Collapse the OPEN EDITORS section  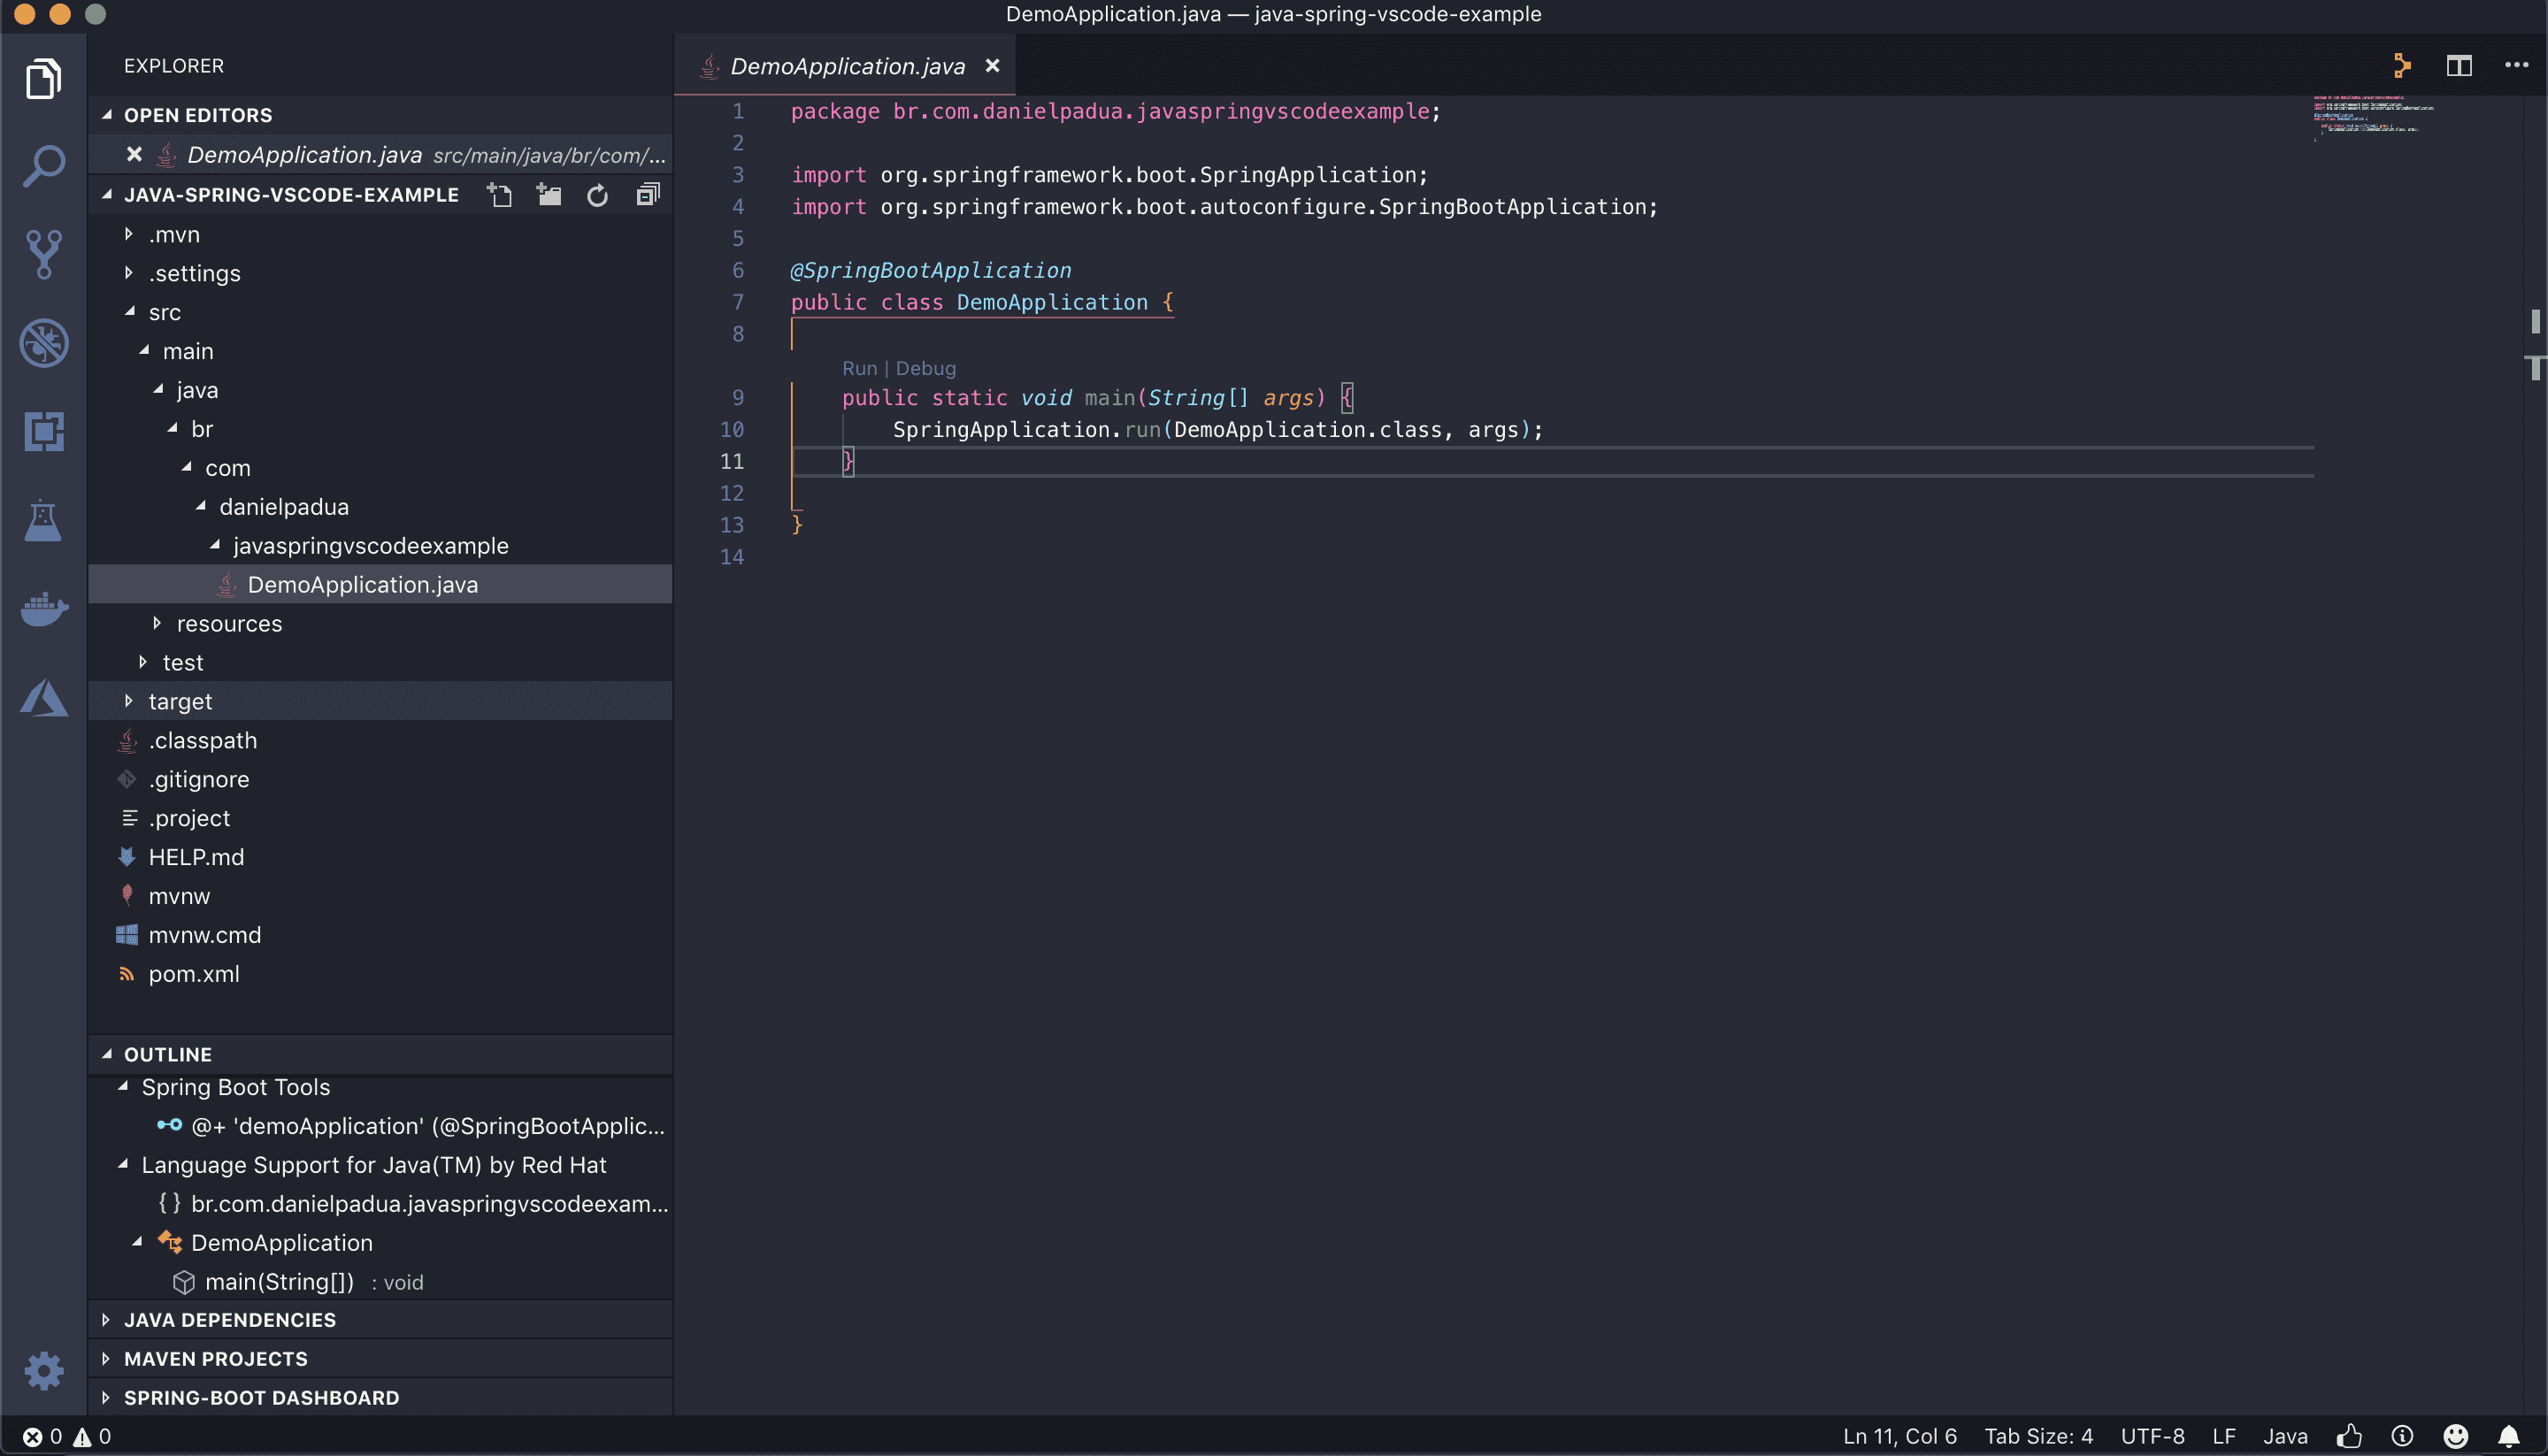(x=108, y=114)
